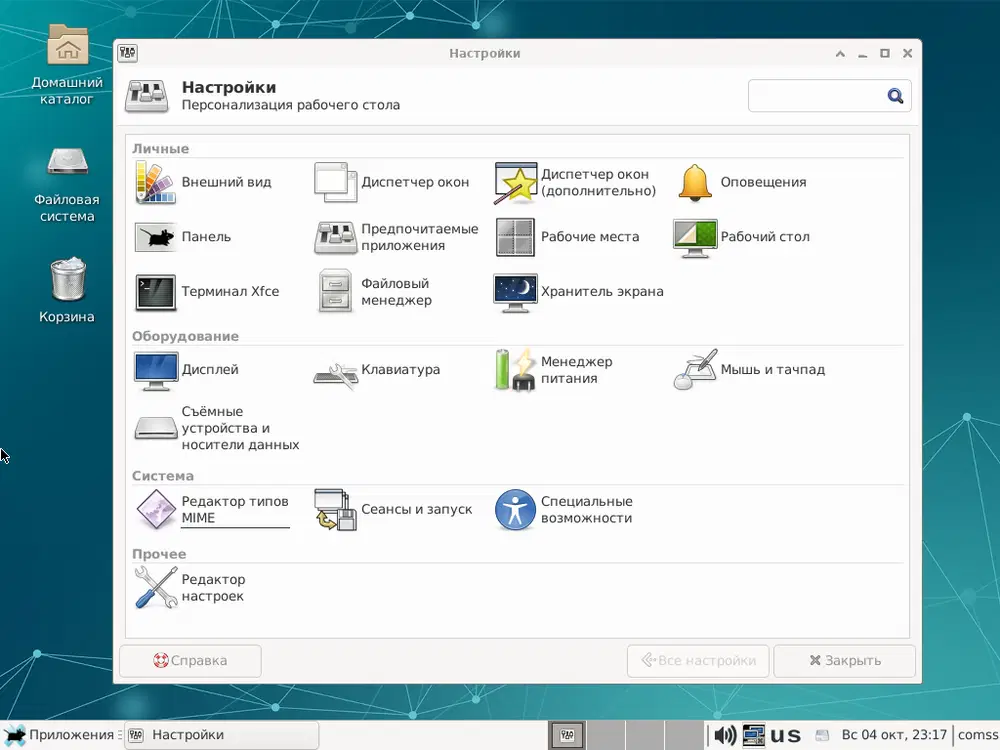Open Съёмные устройства и носители данных icon

click(x=155, y=428)
